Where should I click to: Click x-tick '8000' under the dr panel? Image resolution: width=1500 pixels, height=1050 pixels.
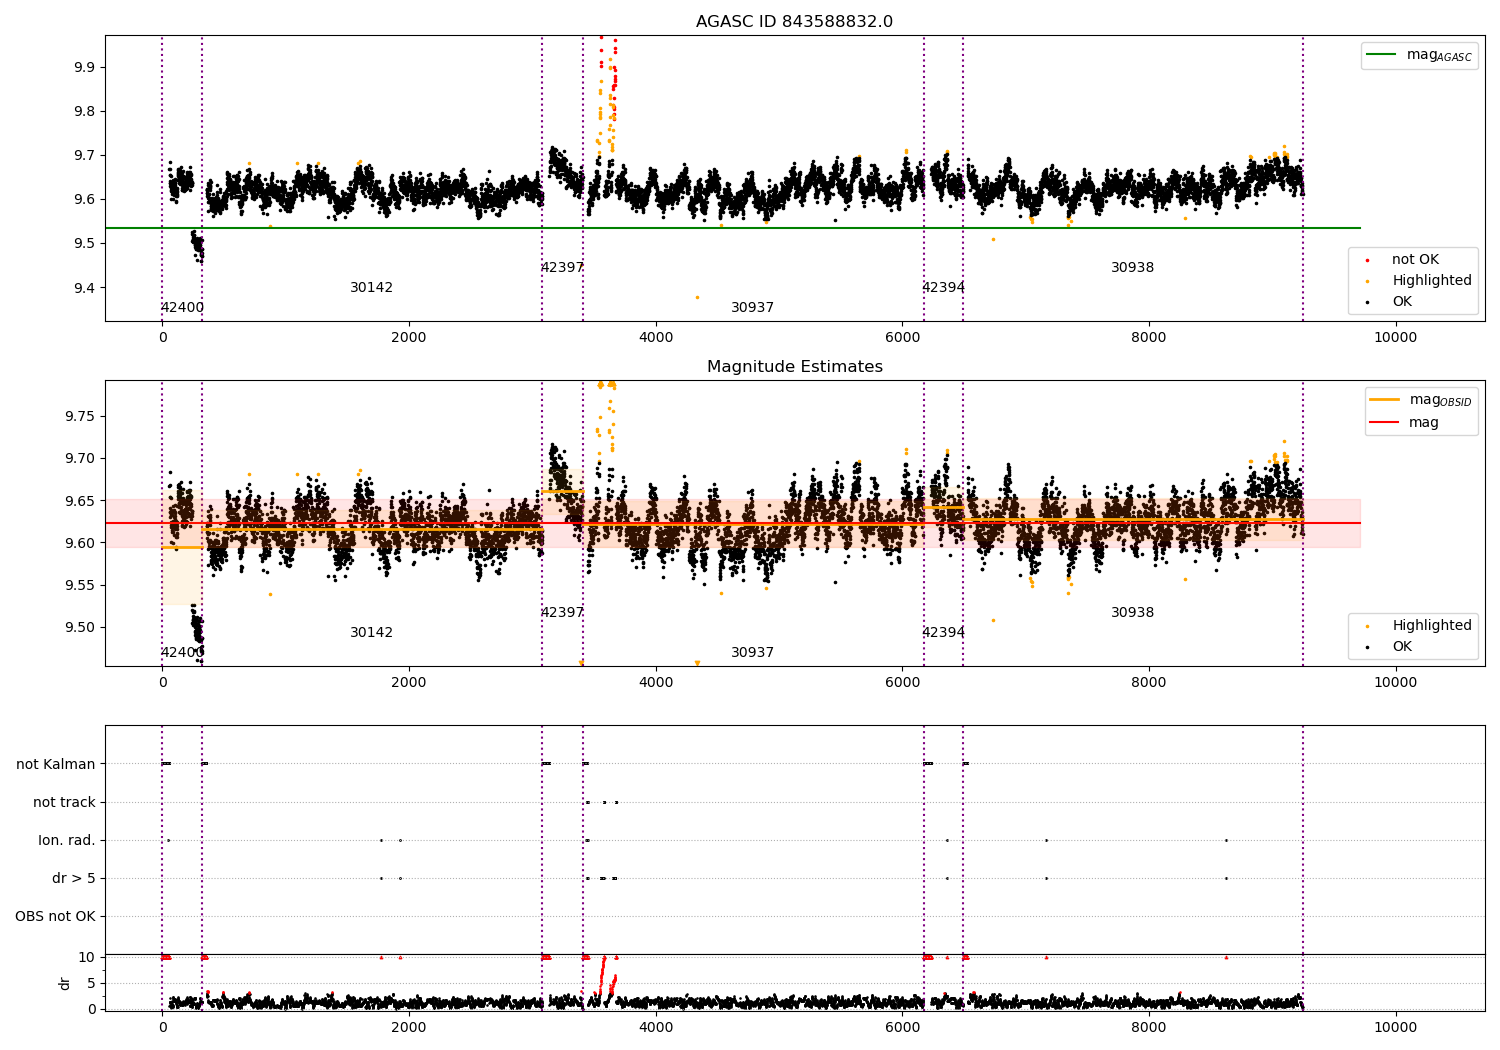tap(1149, 1028)
